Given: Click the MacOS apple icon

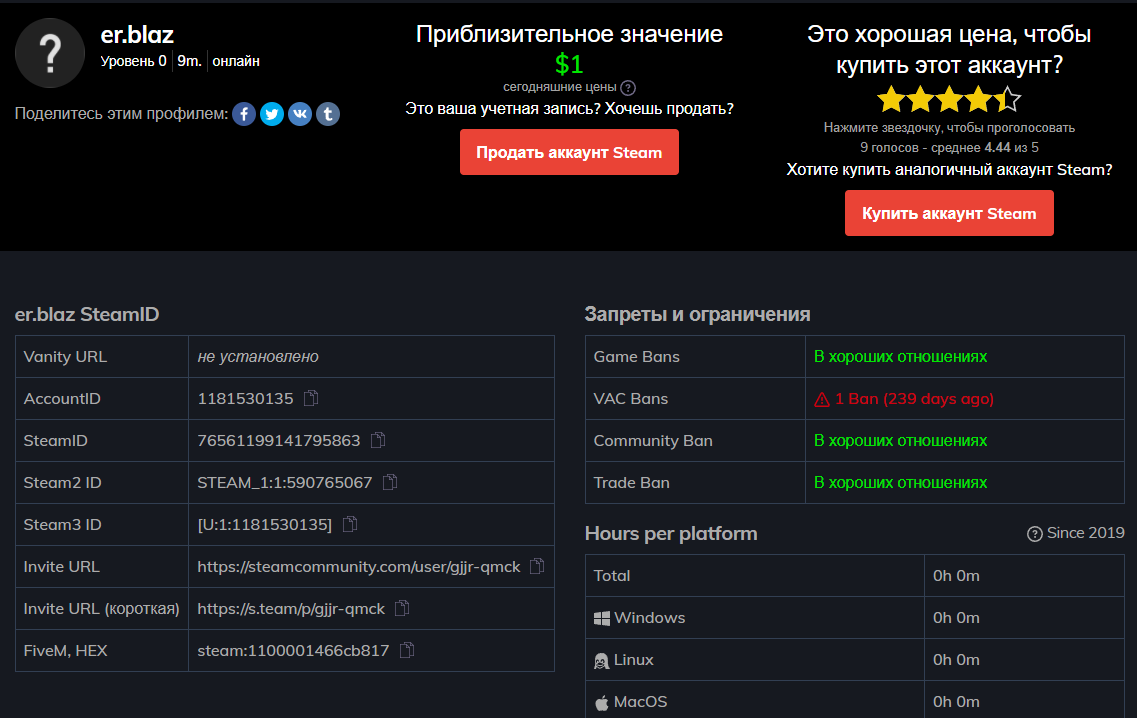Looking at the screenshot, I should point(602,703).
